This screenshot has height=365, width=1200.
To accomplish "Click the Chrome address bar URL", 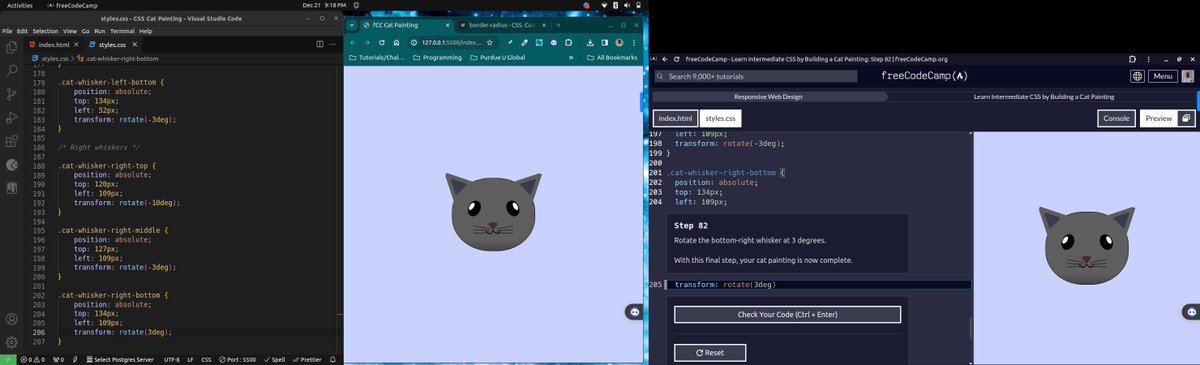I will 451,42.
